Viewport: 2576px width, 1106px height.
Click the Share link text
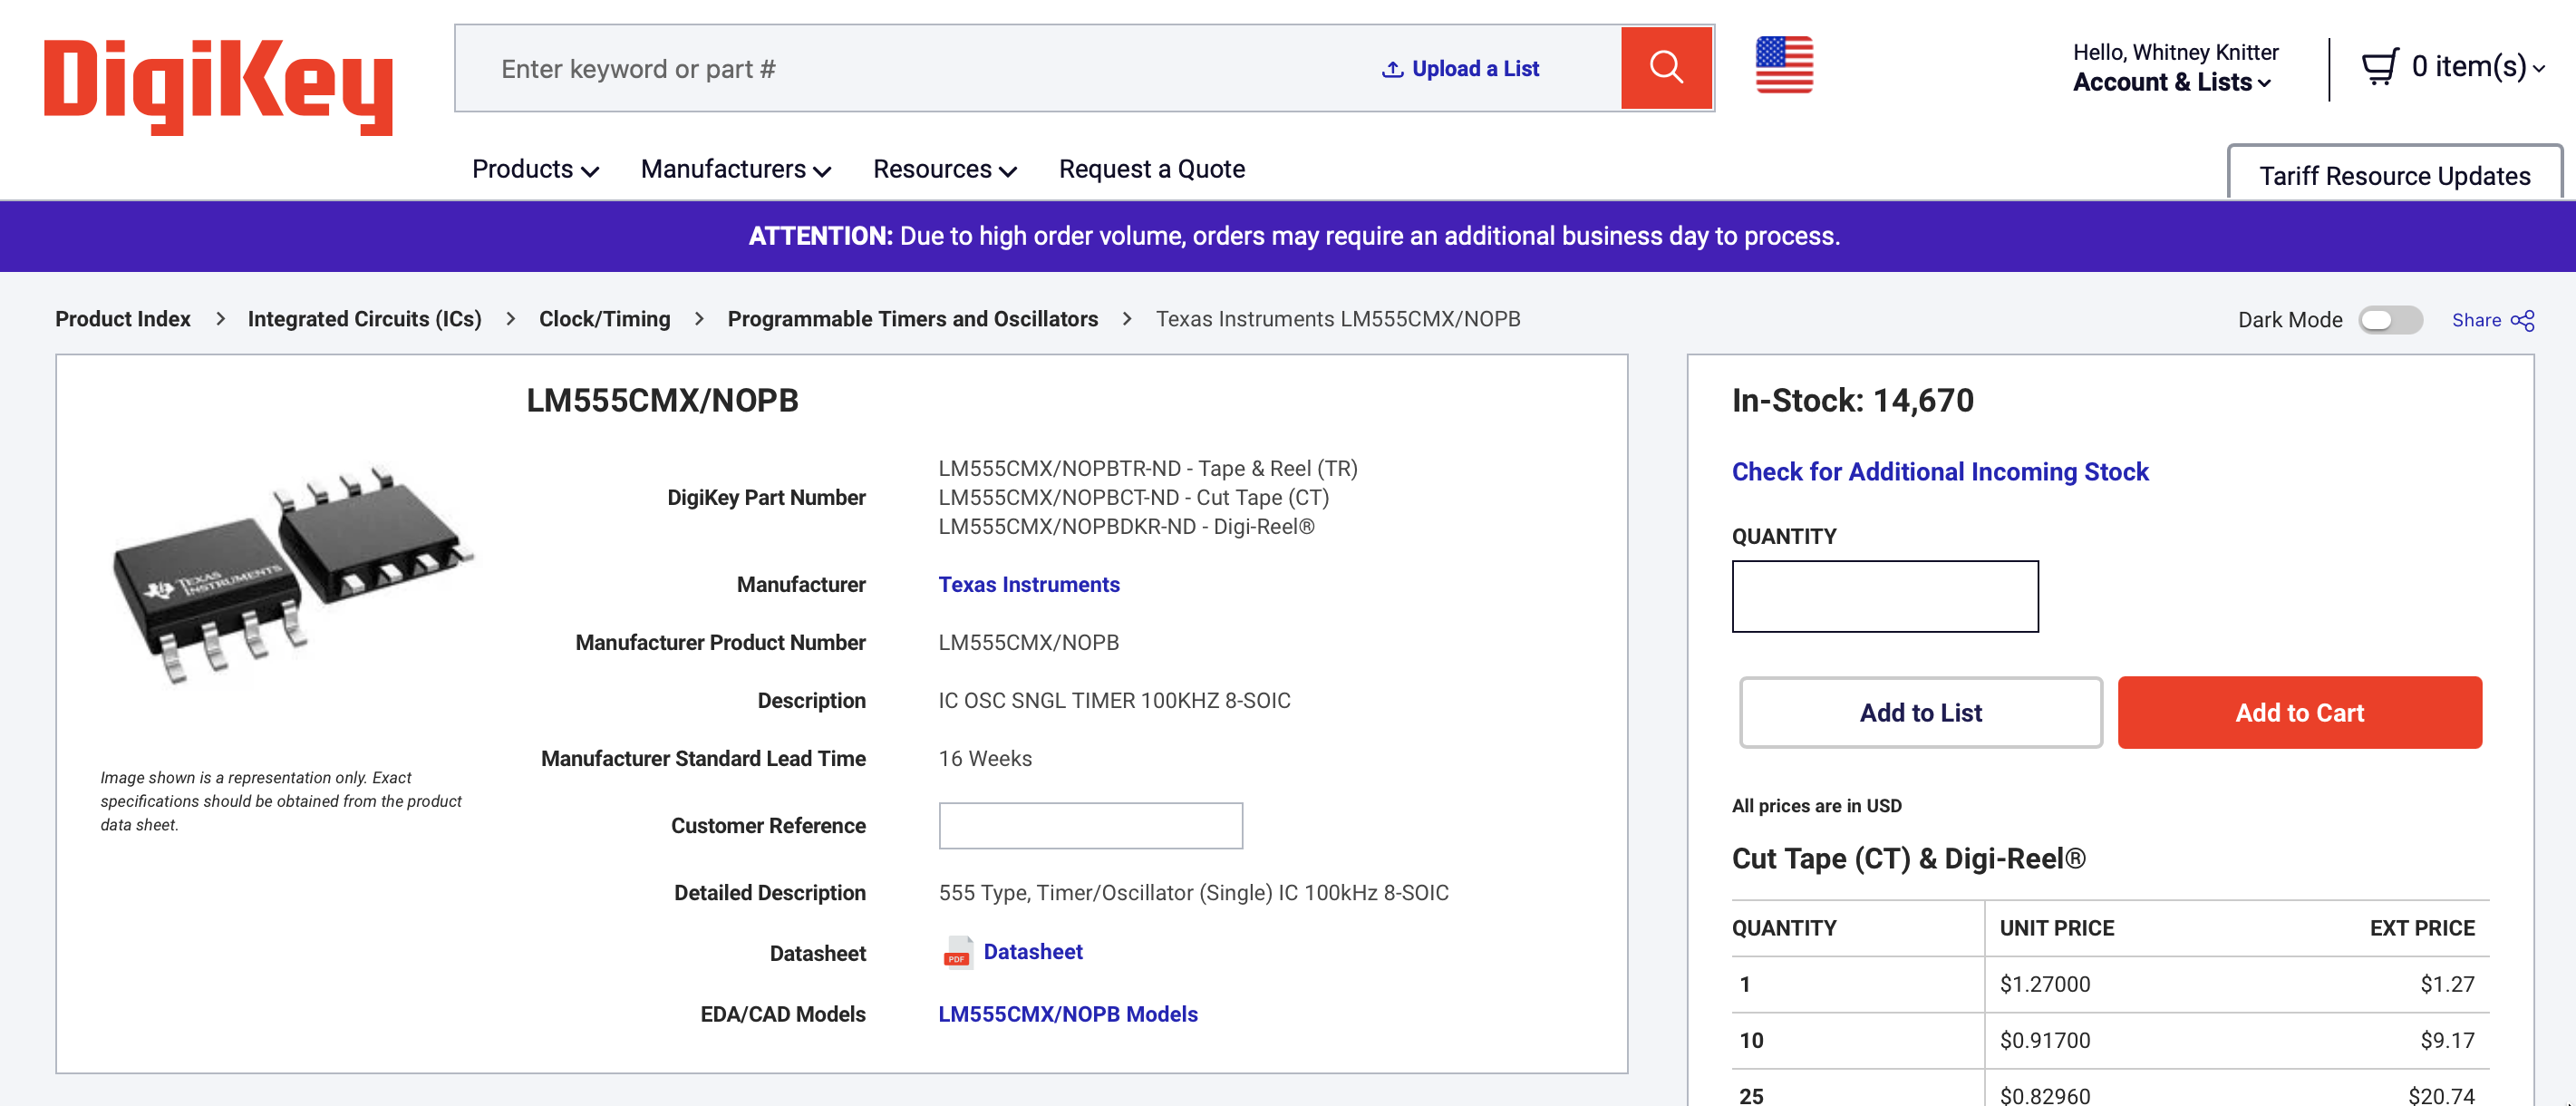click(x=2476, y=320)
